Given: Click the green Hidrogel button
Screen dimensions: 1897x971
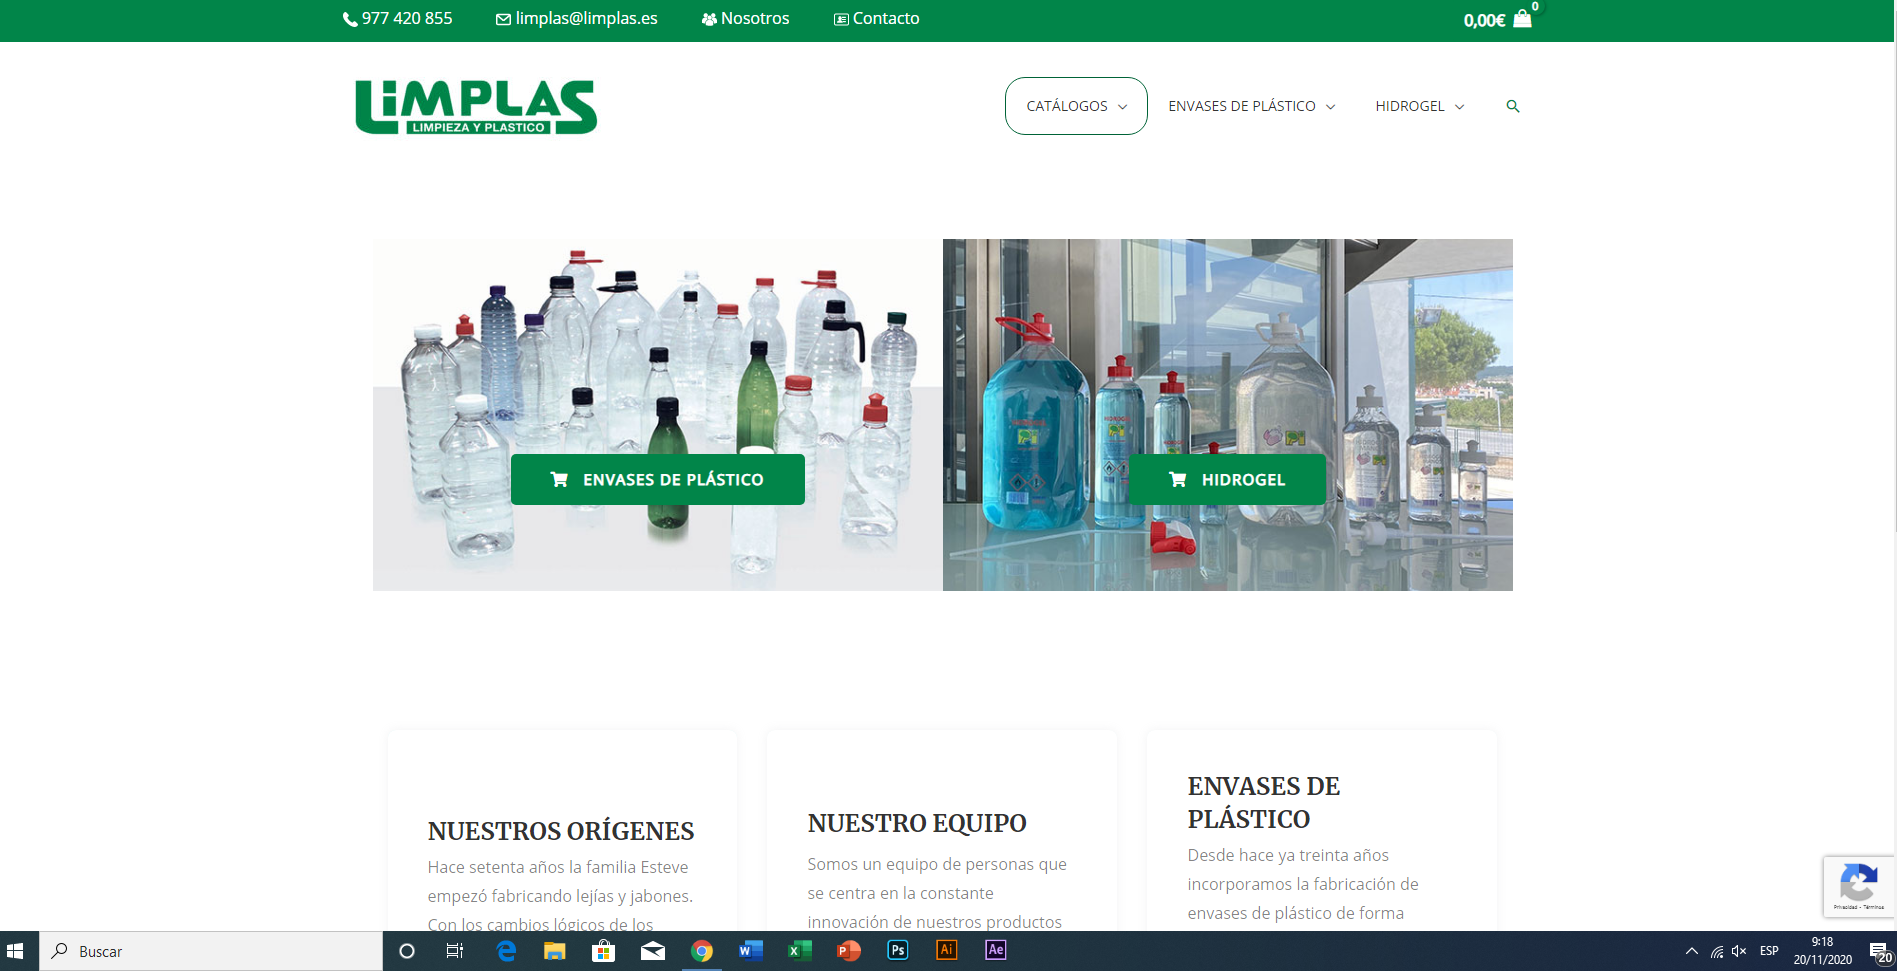Looking at the screenshot, I should (x=1227, y=480).
